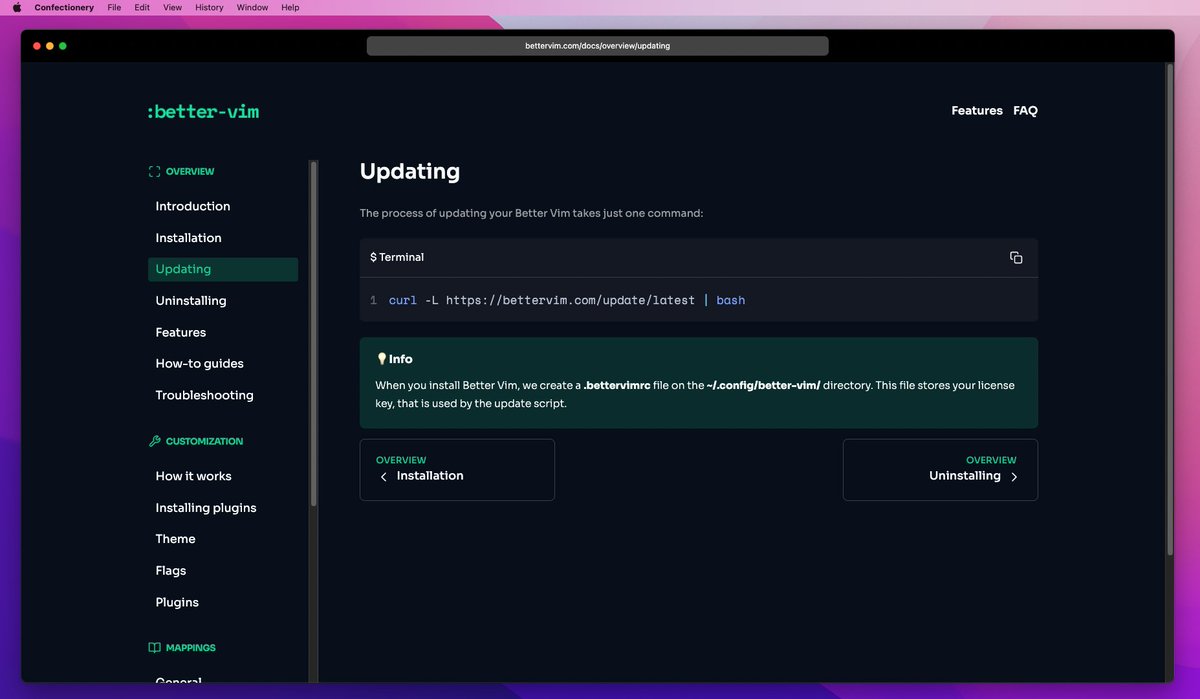Image resolution: width=1200 pixels, height=699 pixels.
Task: Click the left chevron beside Installation
Action: coord(384,477)
